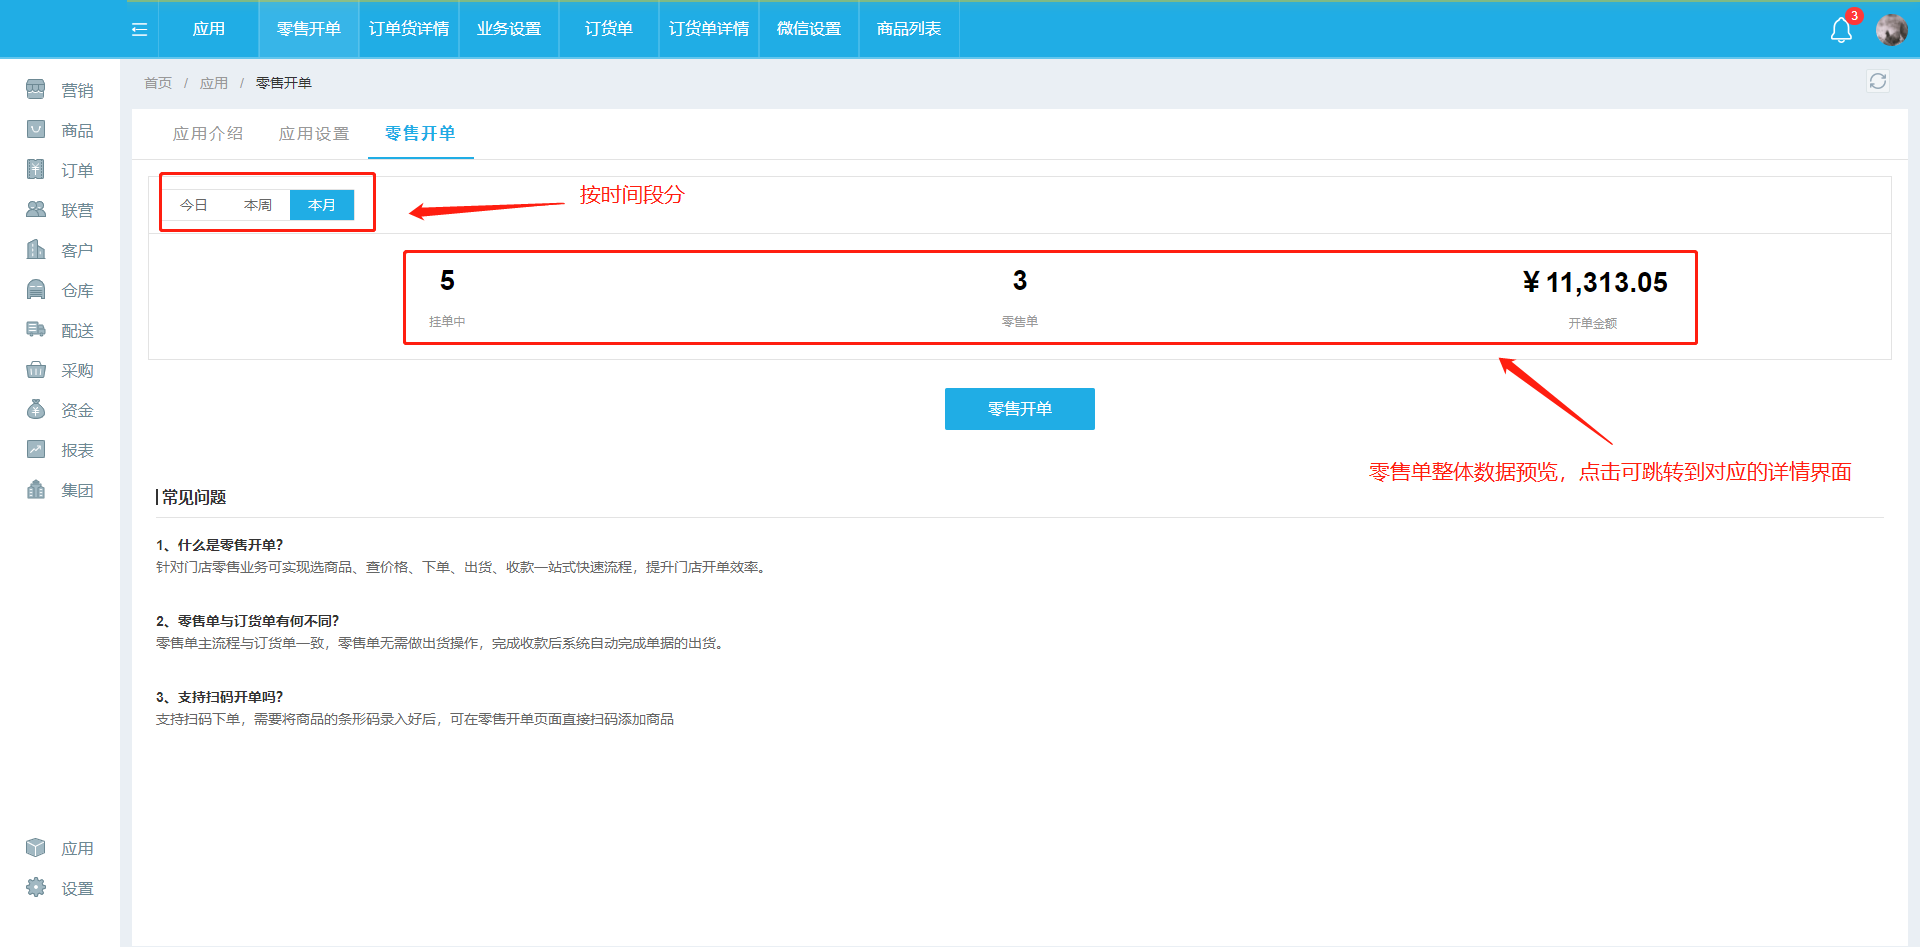Image resolution: width=1920 pixels, height=947 pixels.
Task: Open 报表 reports section icon
Action: pyautogui.click(x=36, y=450)
